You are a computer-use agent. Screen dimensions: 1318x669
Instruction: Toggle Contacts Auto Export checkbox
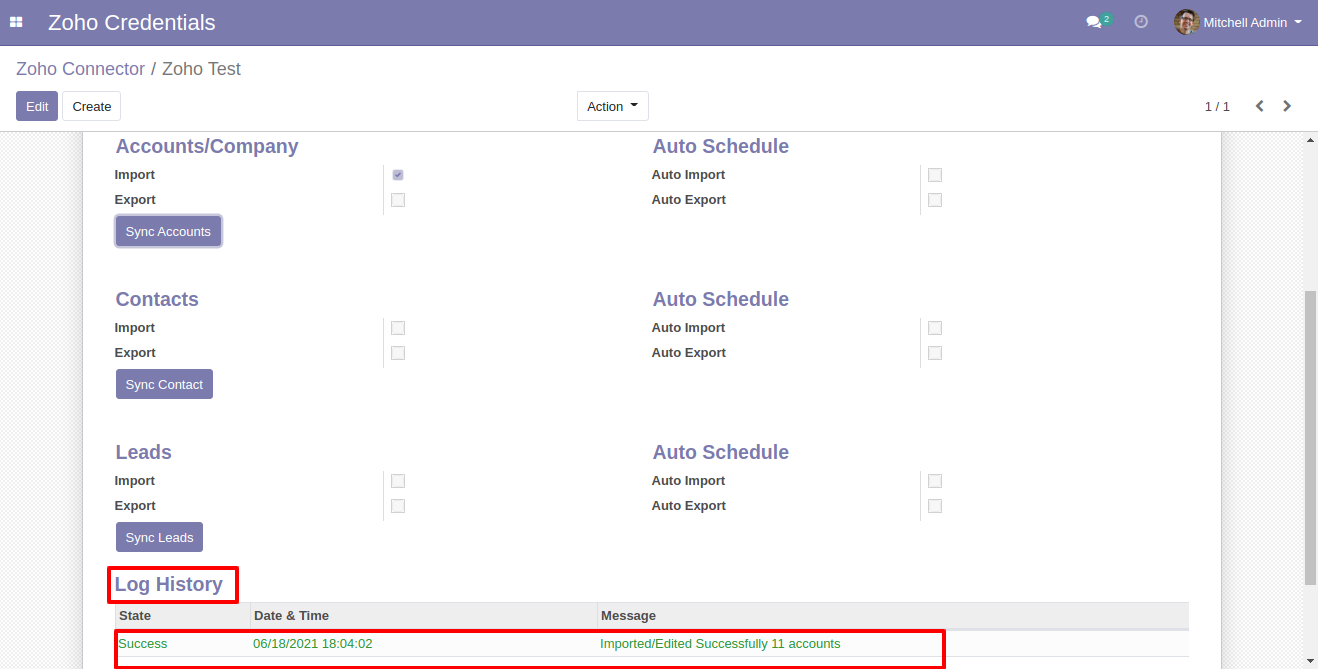pos(935,353)
